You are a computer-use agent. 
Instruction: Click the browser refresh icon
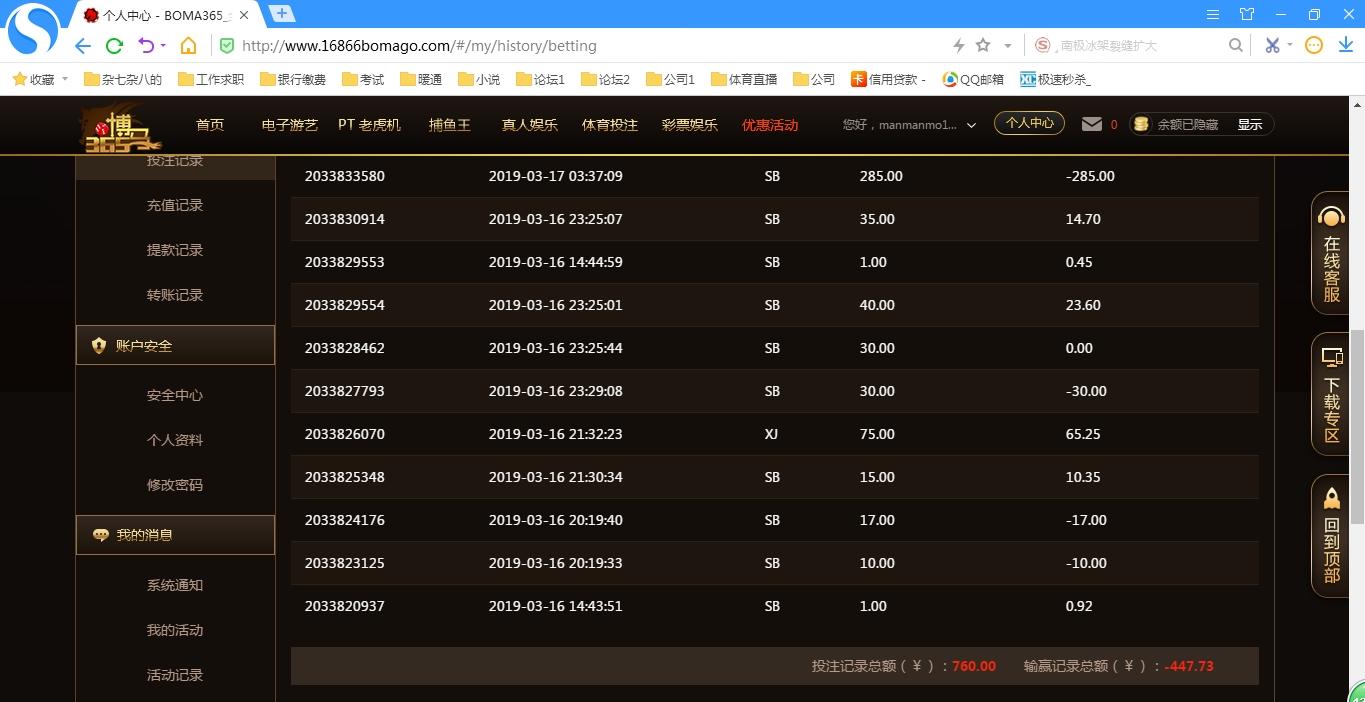(114, 45)
